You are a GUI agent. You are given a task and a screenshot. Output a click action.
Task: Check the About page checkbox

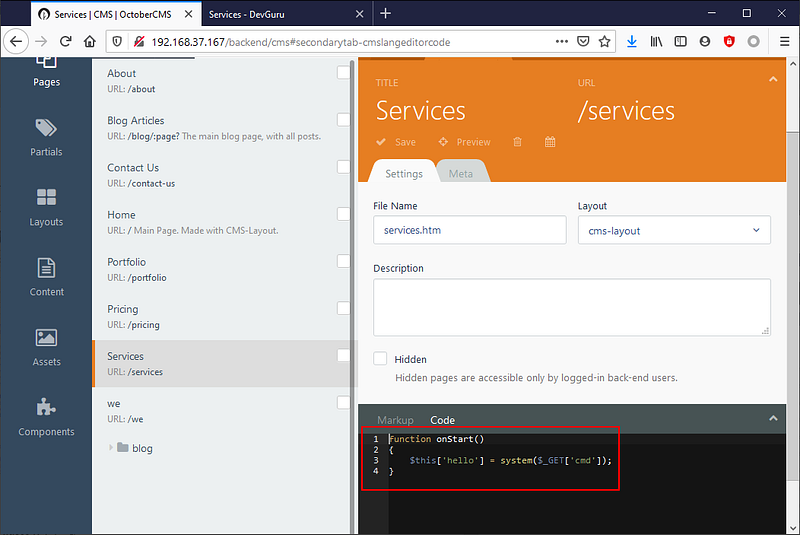[343, 72]
